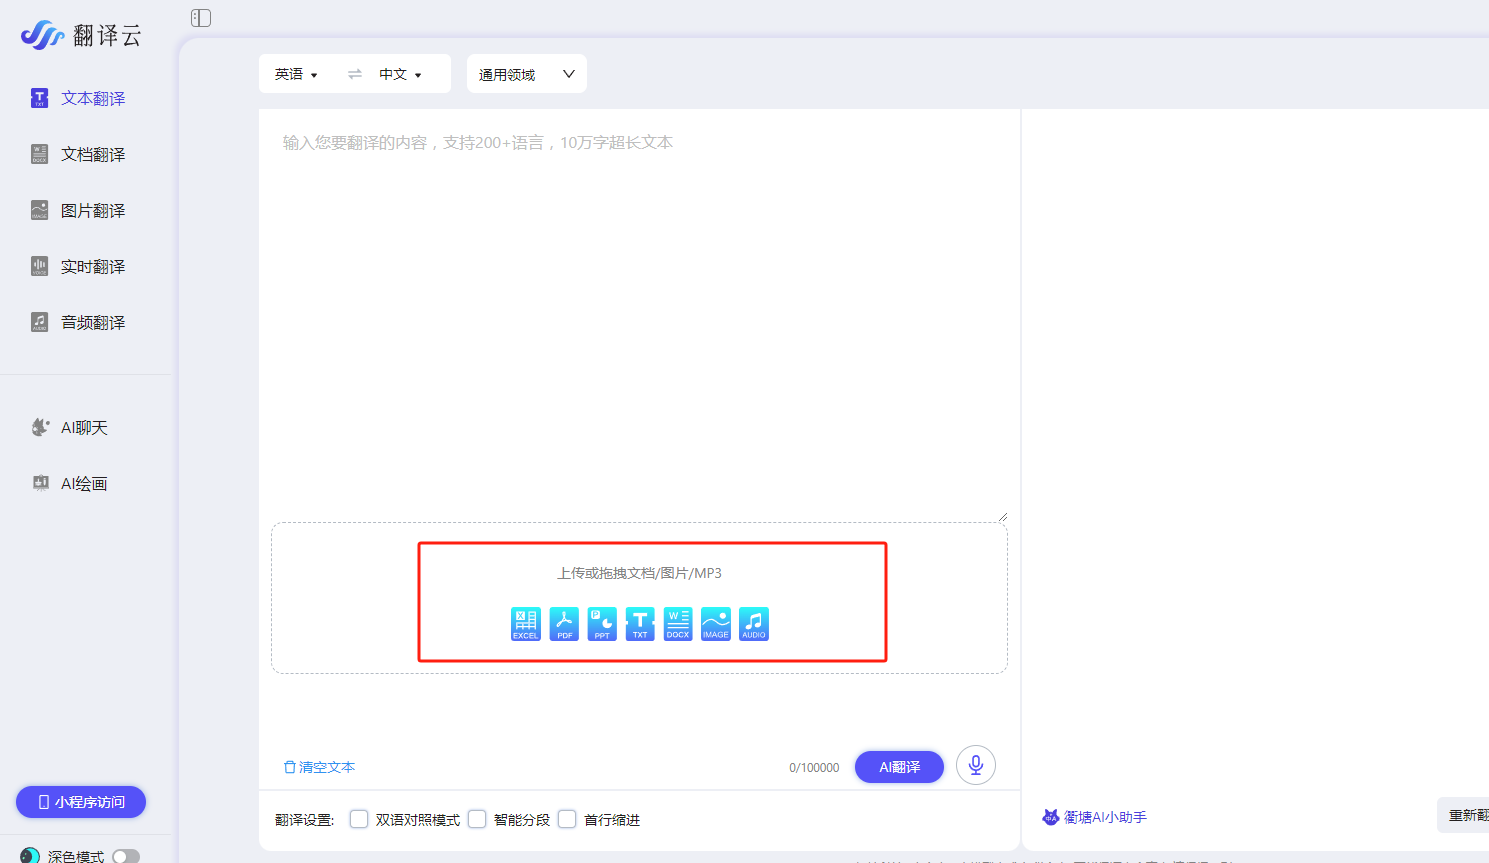Expand the 英语 source language dropdown
Viewport: 1489px width, 863px height.
click(296, 74)
